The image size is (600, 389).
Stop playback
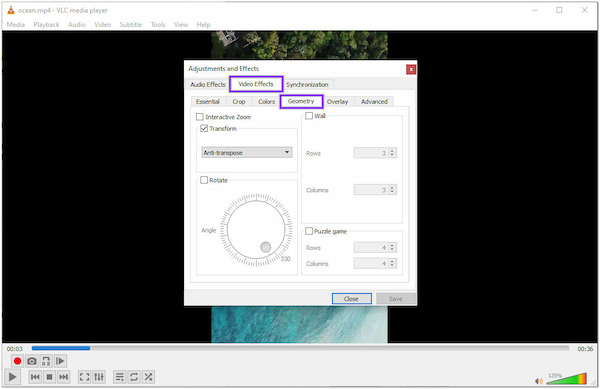[x=49, y=377]
